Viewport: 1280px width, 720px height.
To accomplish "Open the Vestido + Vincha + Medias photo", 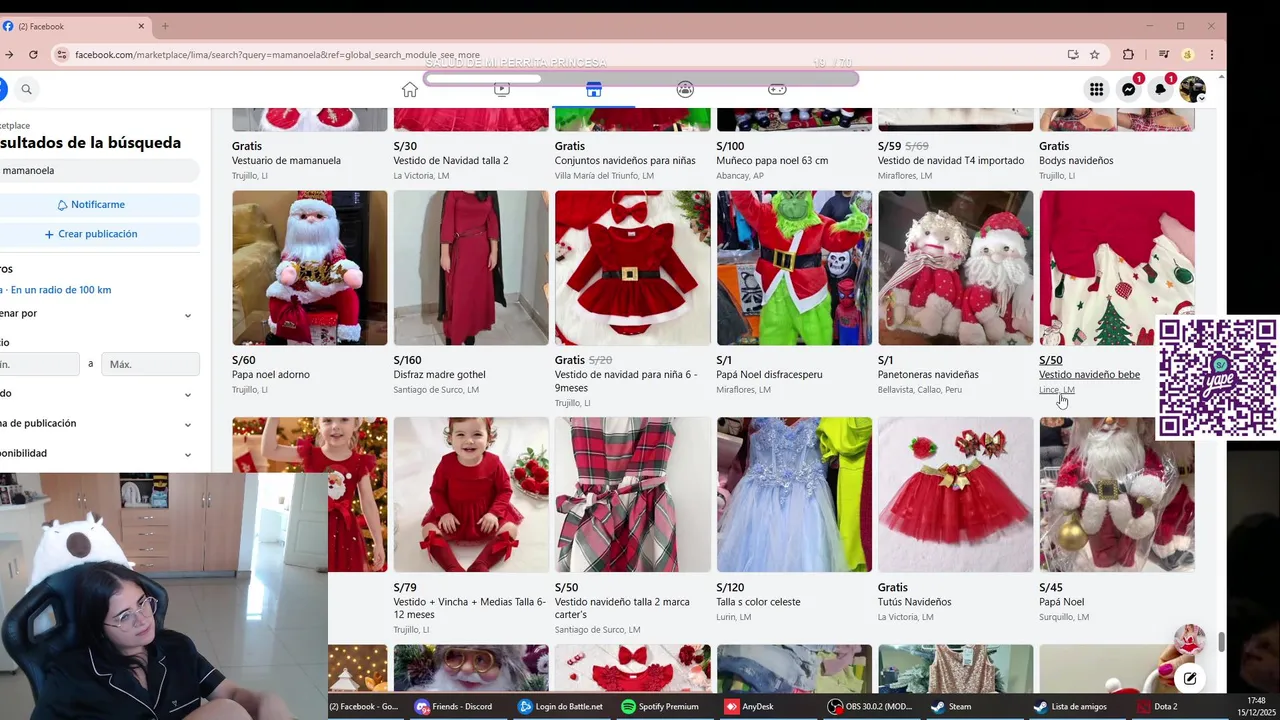I will pyautogui.click(x=471, y=495).
